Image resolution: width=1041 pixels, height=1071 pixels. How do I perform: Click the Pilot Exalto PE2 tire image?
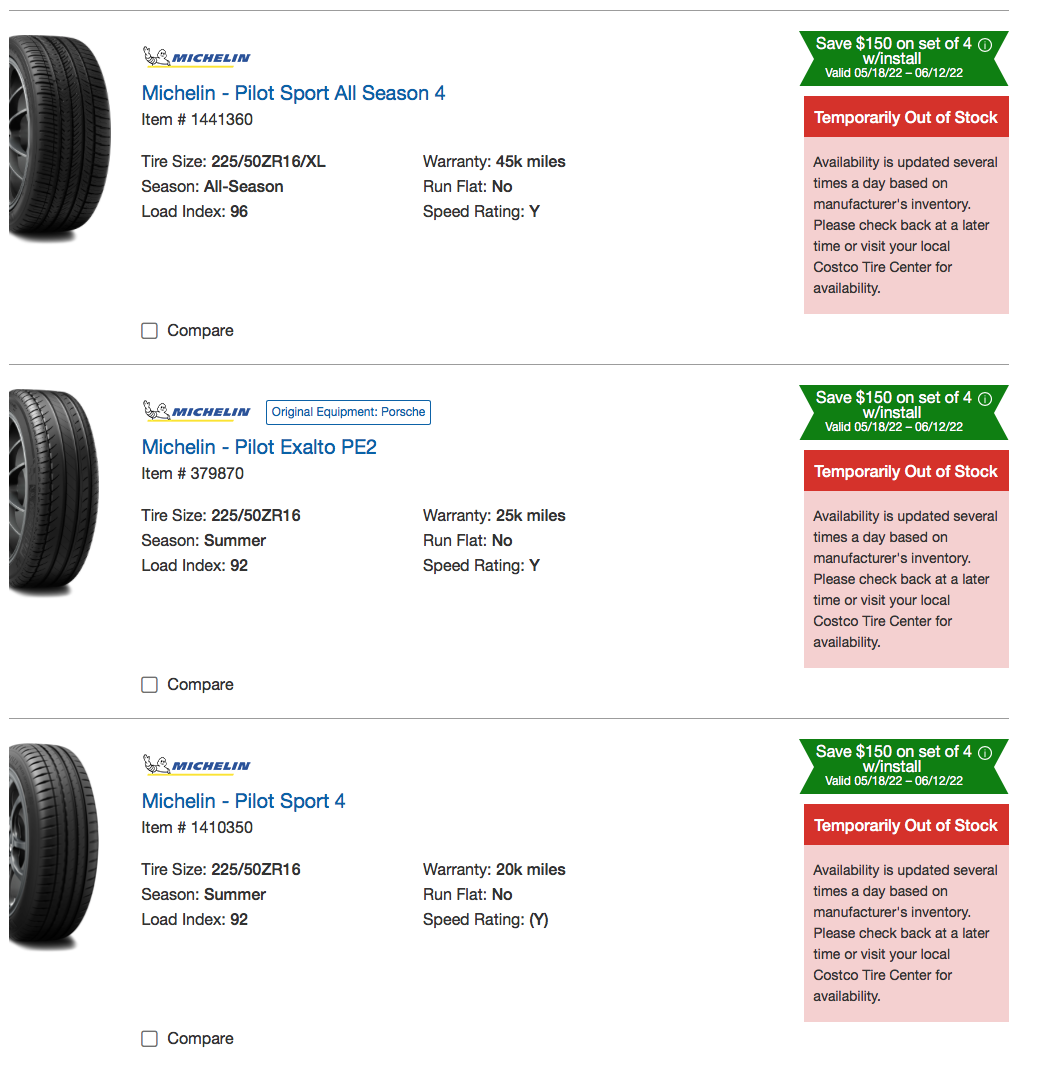(55, 491)
